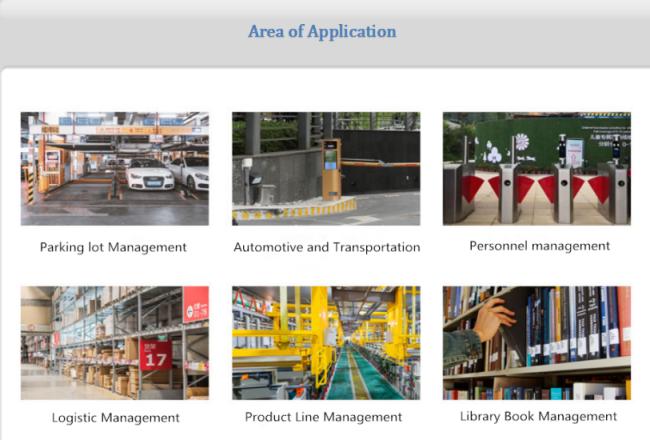Click the Personnel management caption
Screen dimensions: 650x440
539,246
